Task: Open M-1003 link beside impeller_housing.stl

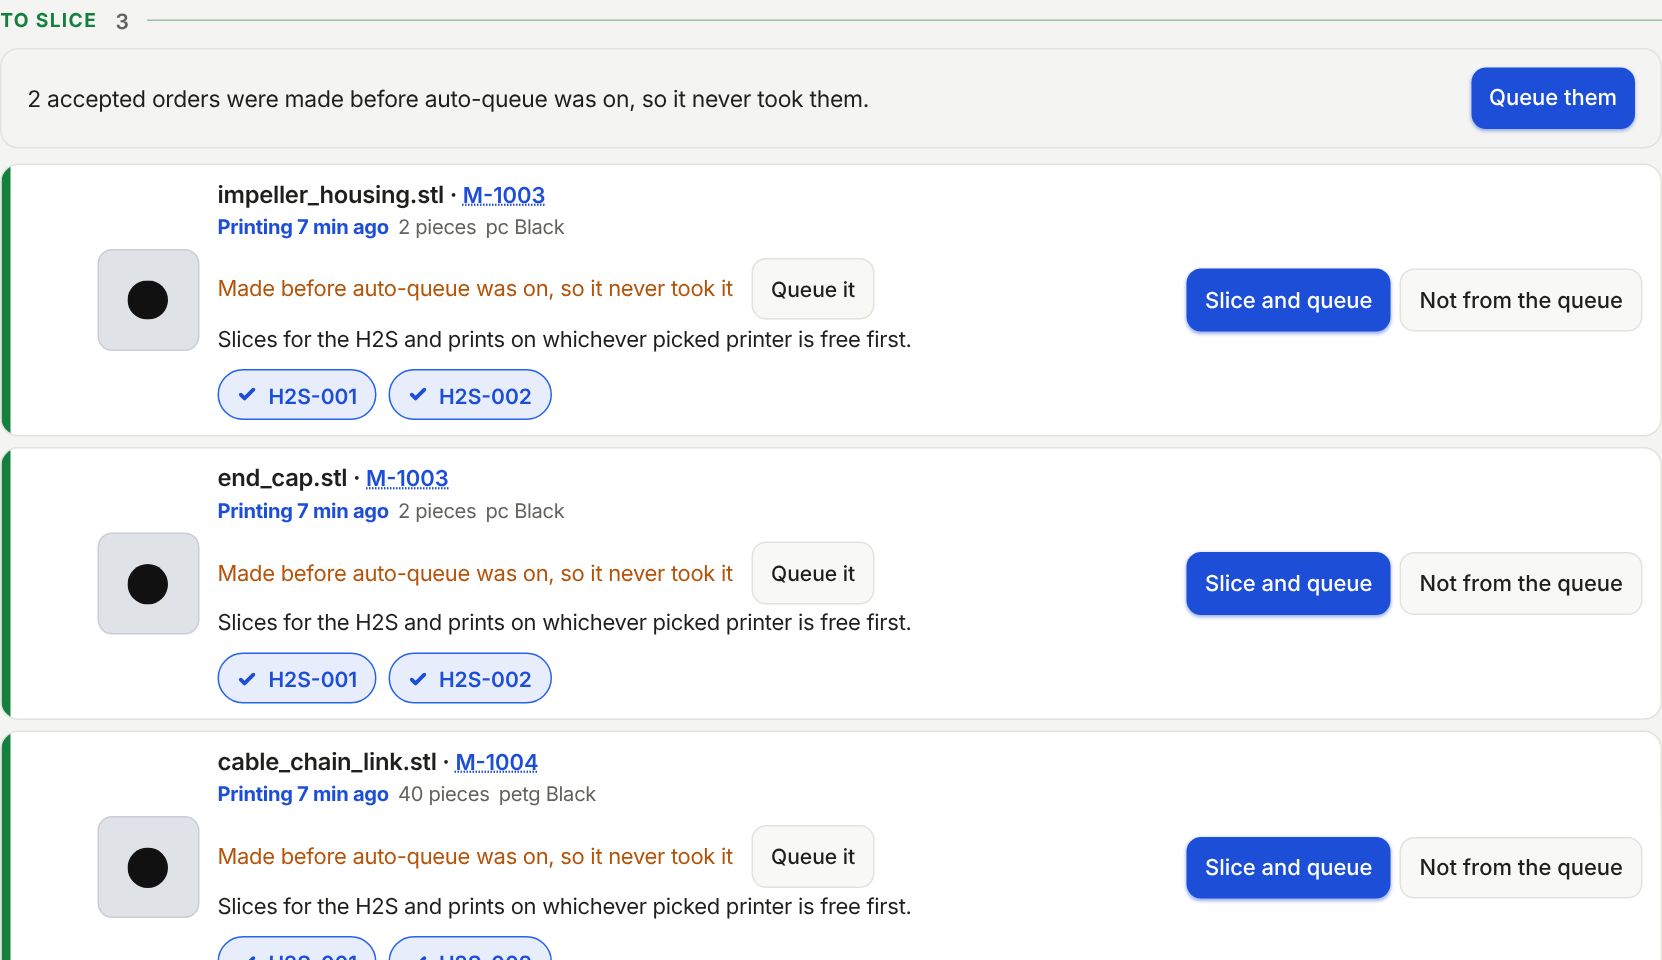Action: click(x=503, y=195)
